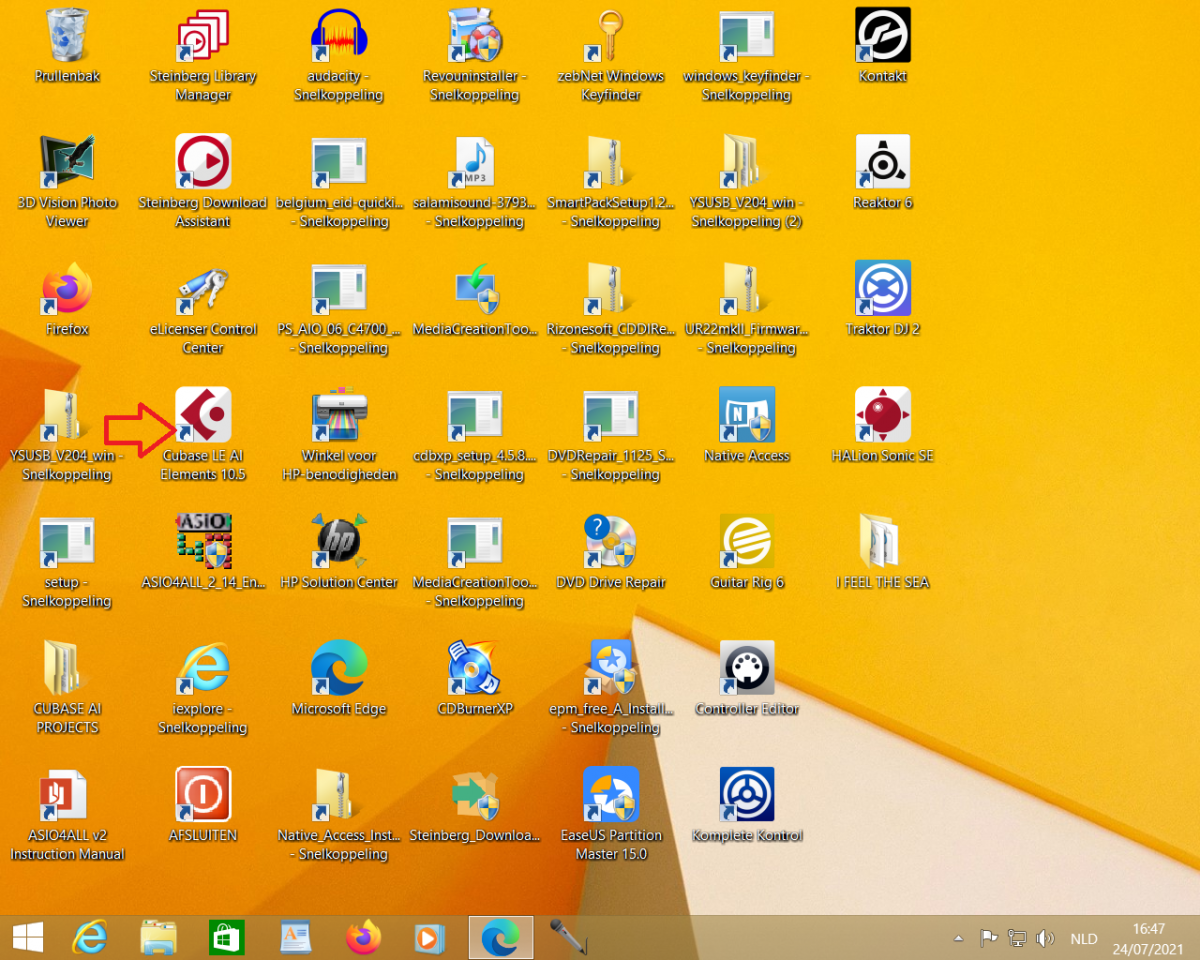Launch Kontakt desktop icon
The image size is (1200, 960).
coord(883,35)
